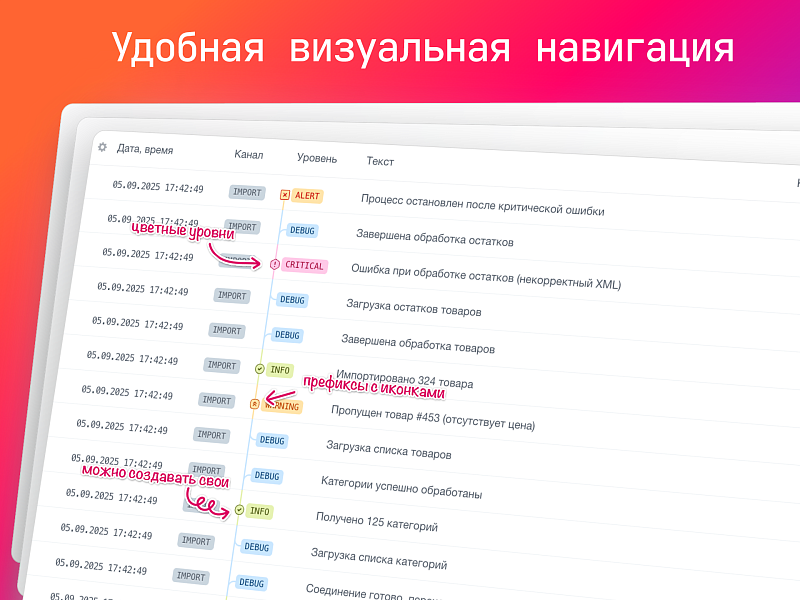The image size is (800, 600).
Task: Sort by the 'Дата, время' column header
Action: point(148,151)
